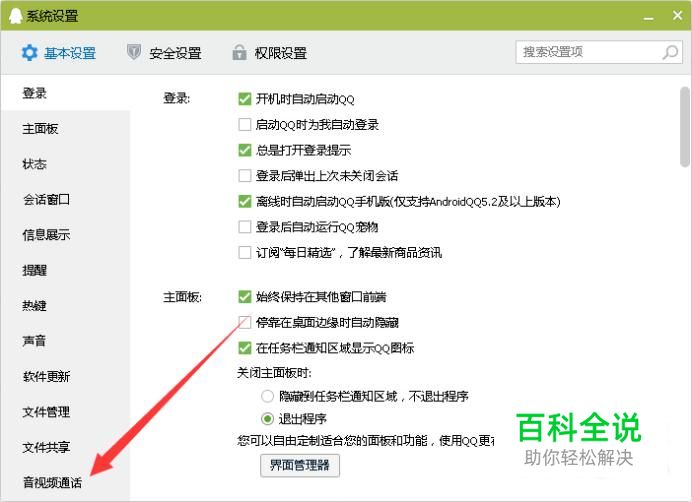Open 信息展示 settings in sidebar
The width and height of the screenshot is (692, 502).
point(65,234)
